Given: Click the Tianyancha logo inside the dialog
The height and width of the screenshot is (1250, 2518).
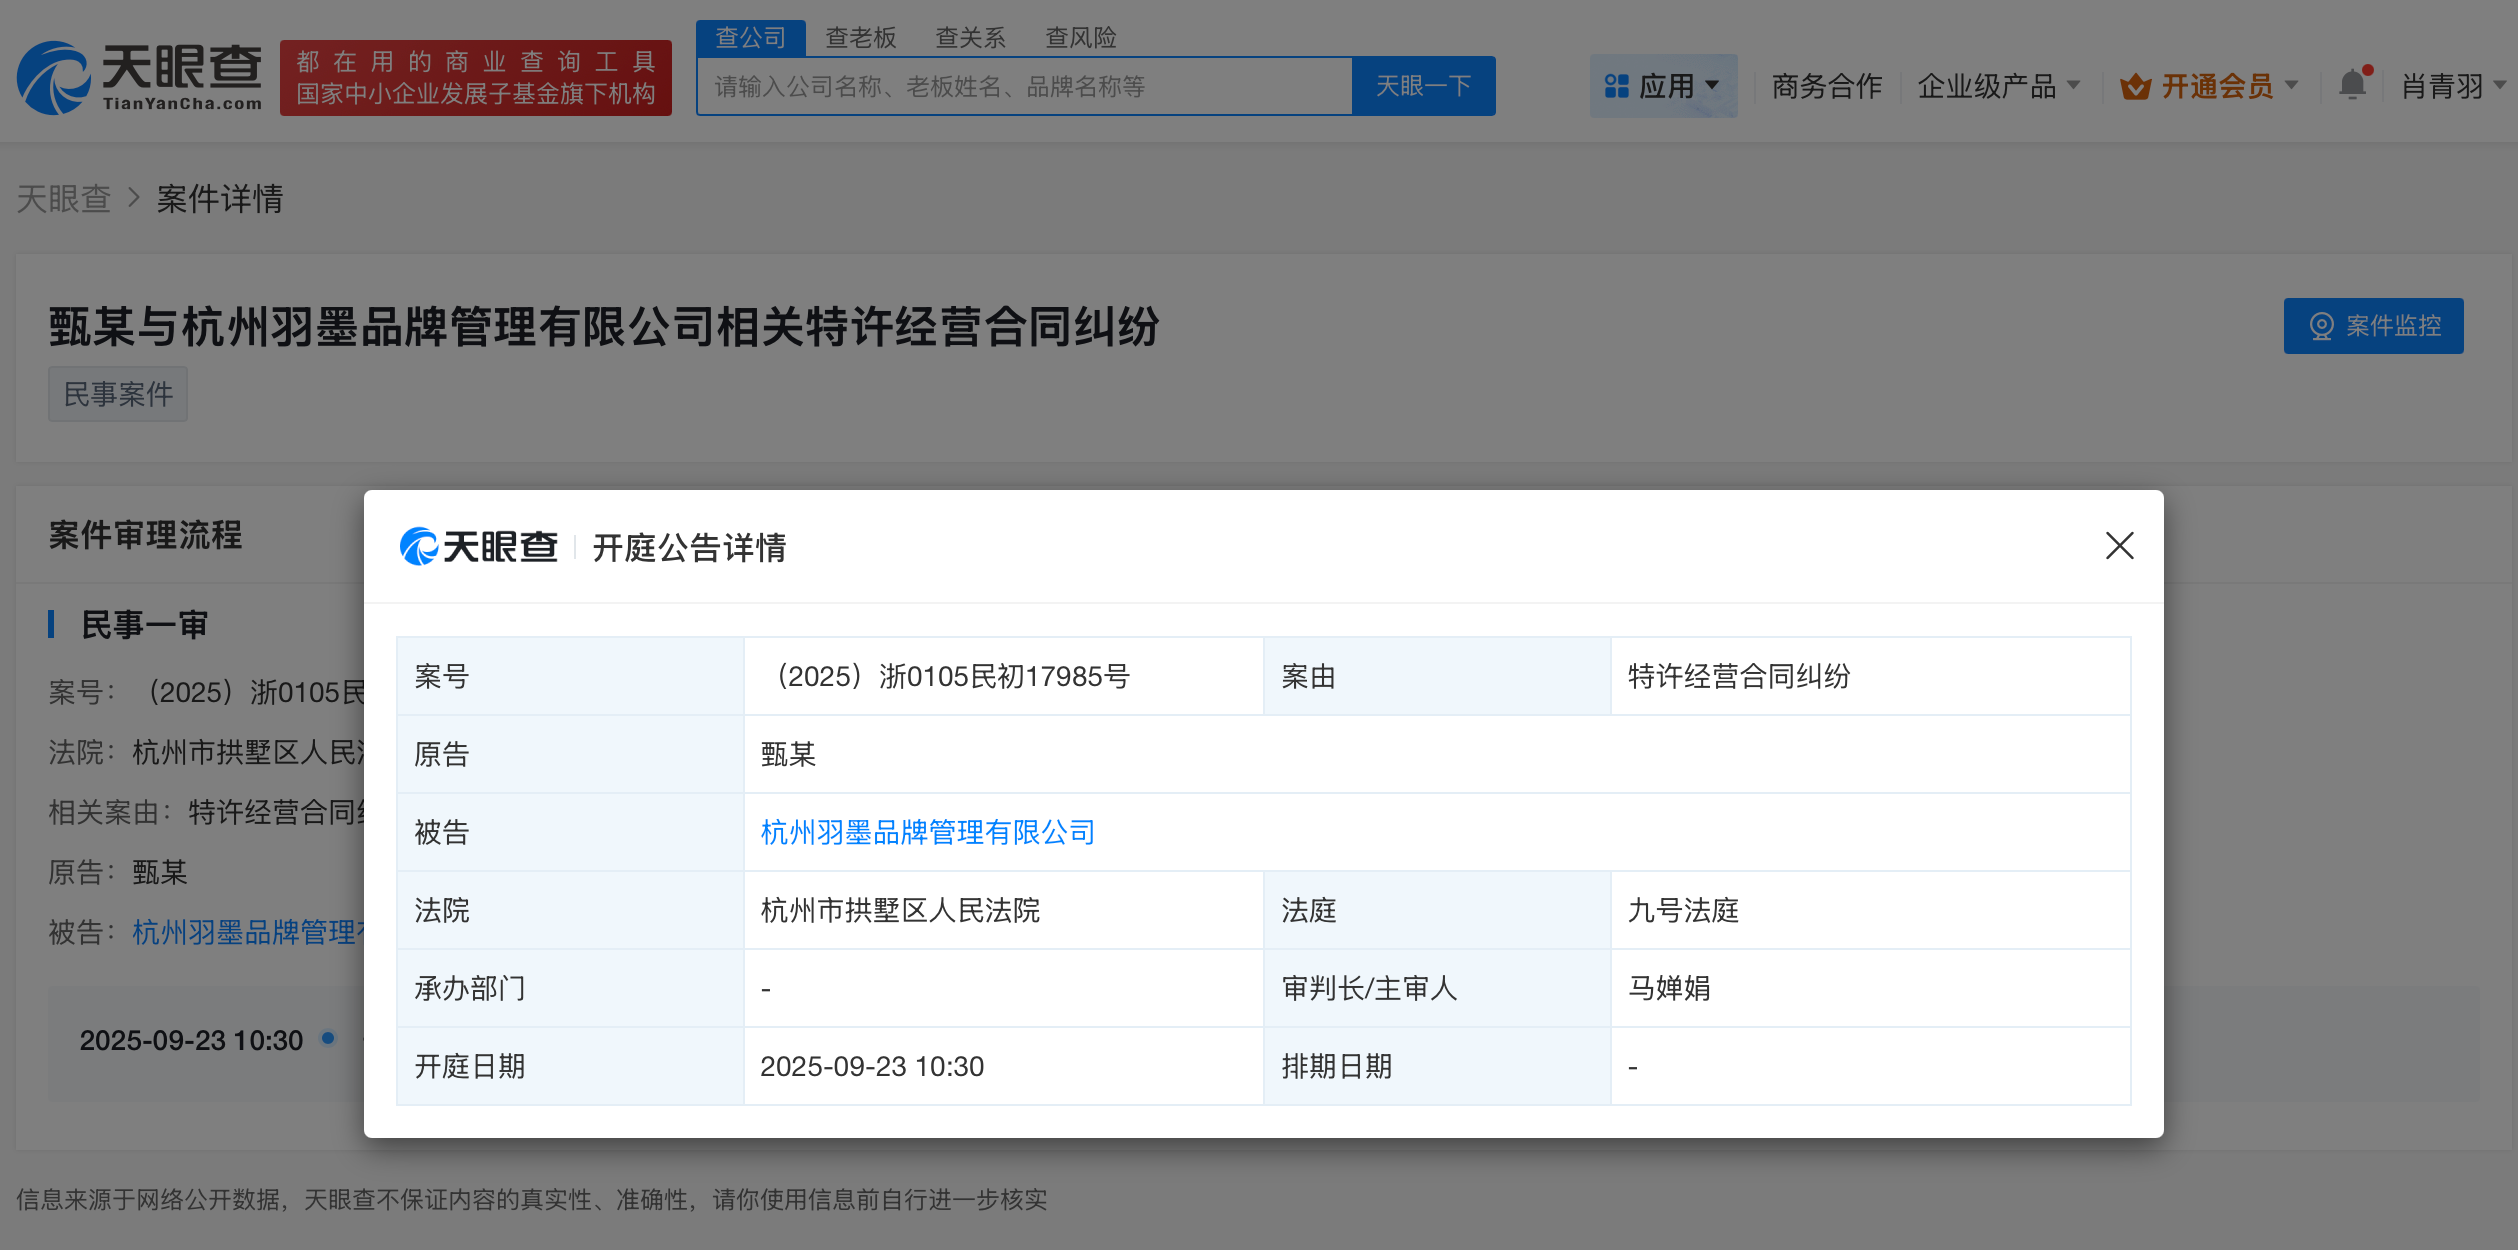Looking at the screenshot, I should coord(480,547).
